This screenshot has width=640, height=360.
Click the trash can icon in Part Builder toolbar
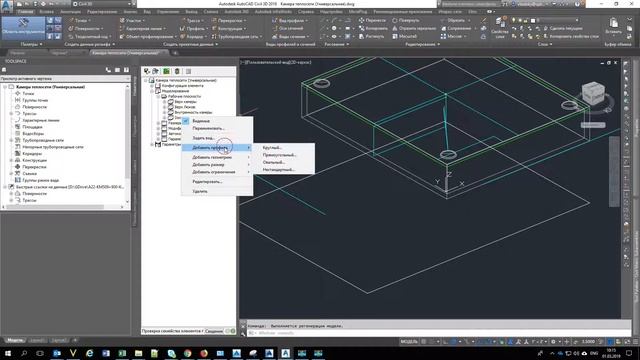(177, 71)
